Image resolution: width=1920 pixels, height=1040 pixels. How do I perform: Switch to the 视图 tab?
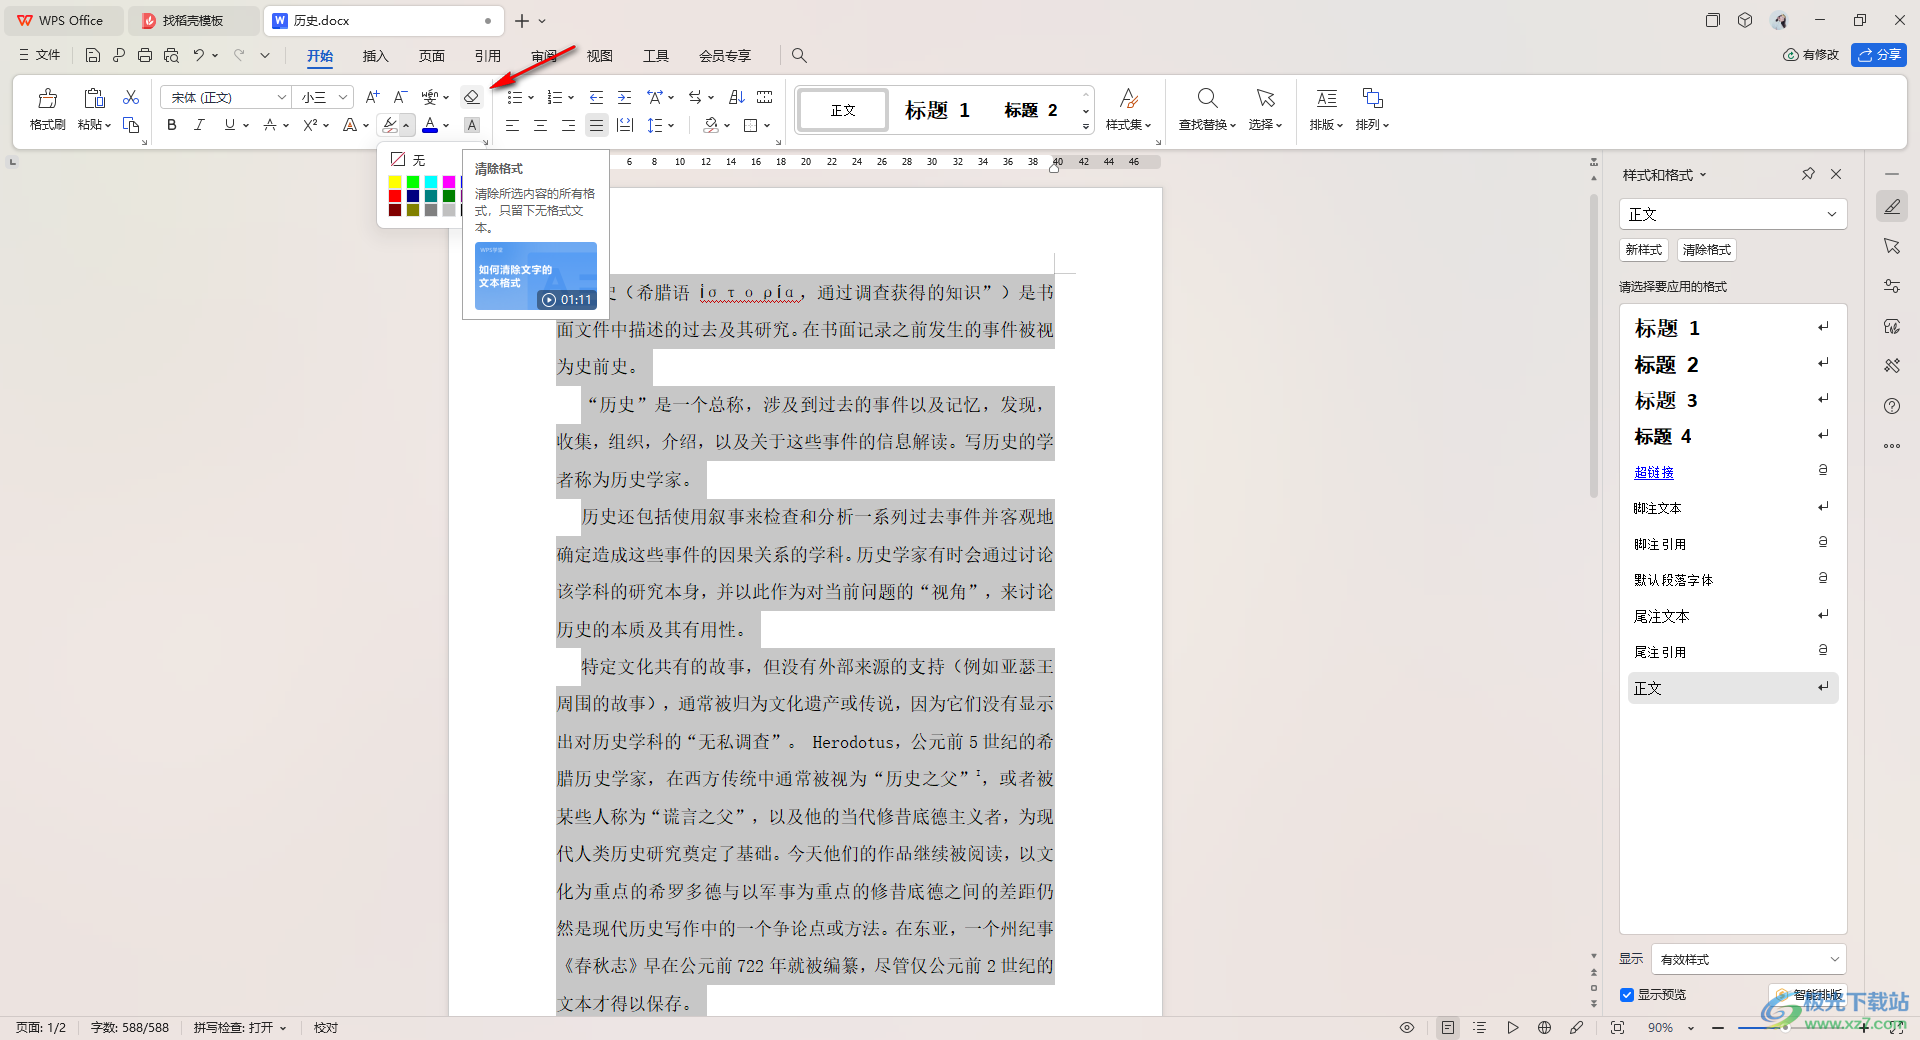[x=599, y=56]
